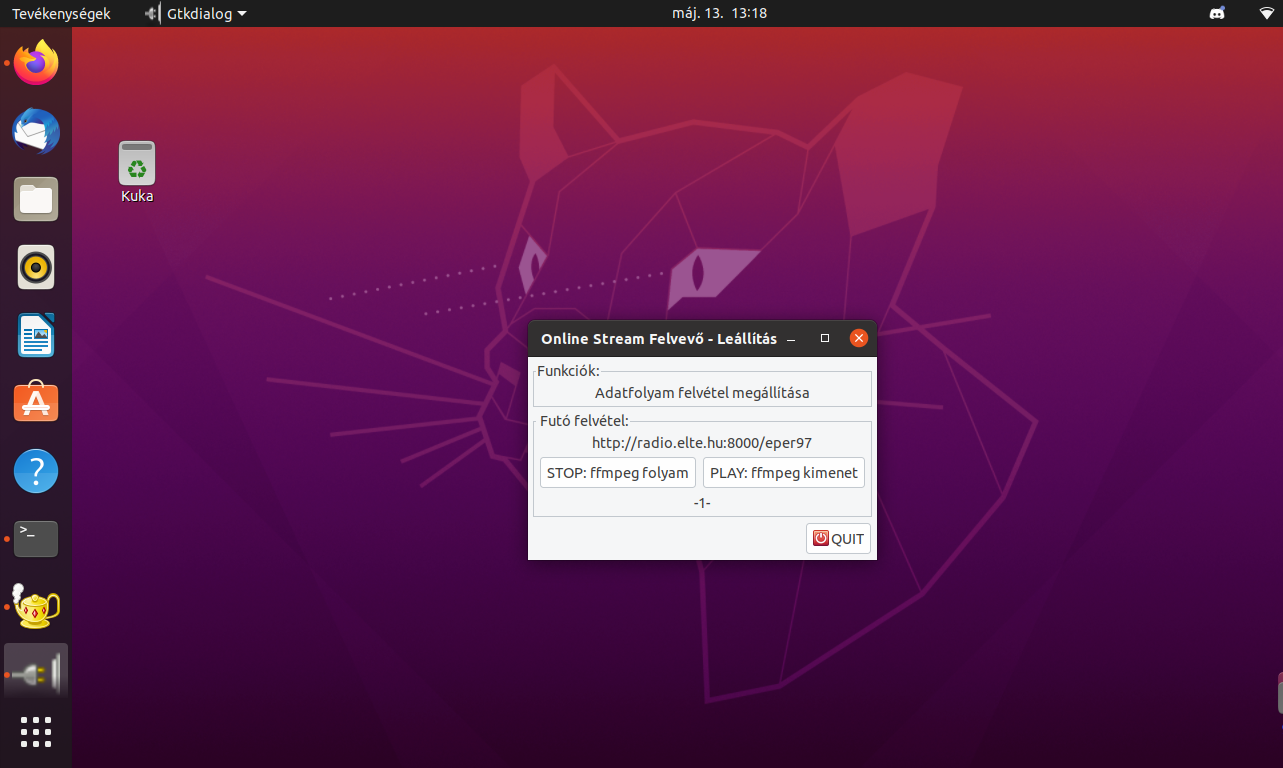The height and width of the screenshot is (768, 1283).
Task: Click the stream URL radio.elte.hu:8000/eper97
Action: pos(702,442)
